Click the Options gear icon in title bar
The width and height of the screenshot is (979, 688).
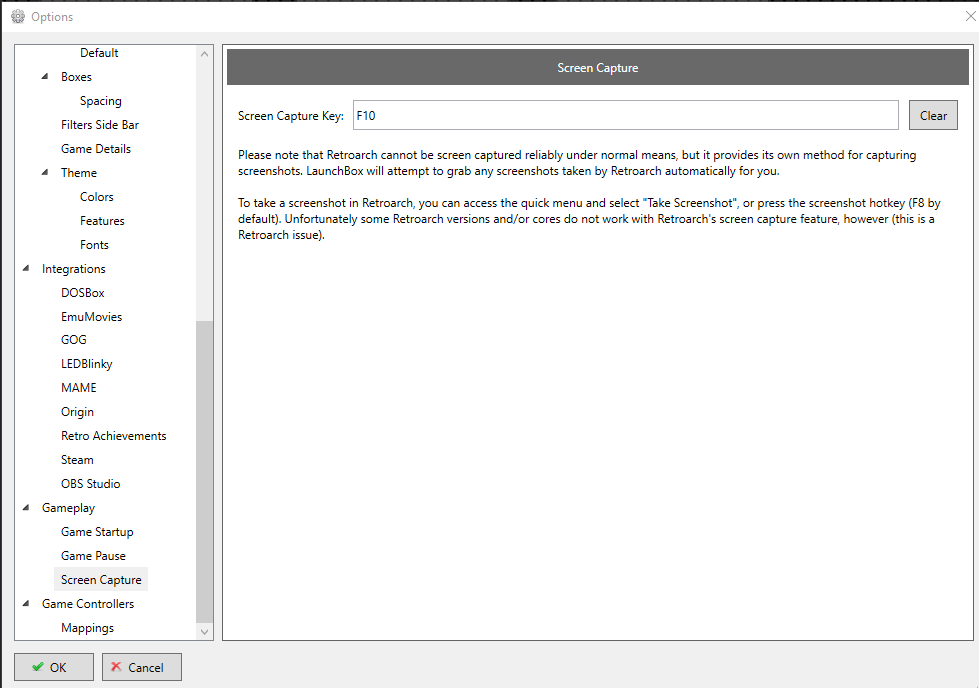(18, 17)
